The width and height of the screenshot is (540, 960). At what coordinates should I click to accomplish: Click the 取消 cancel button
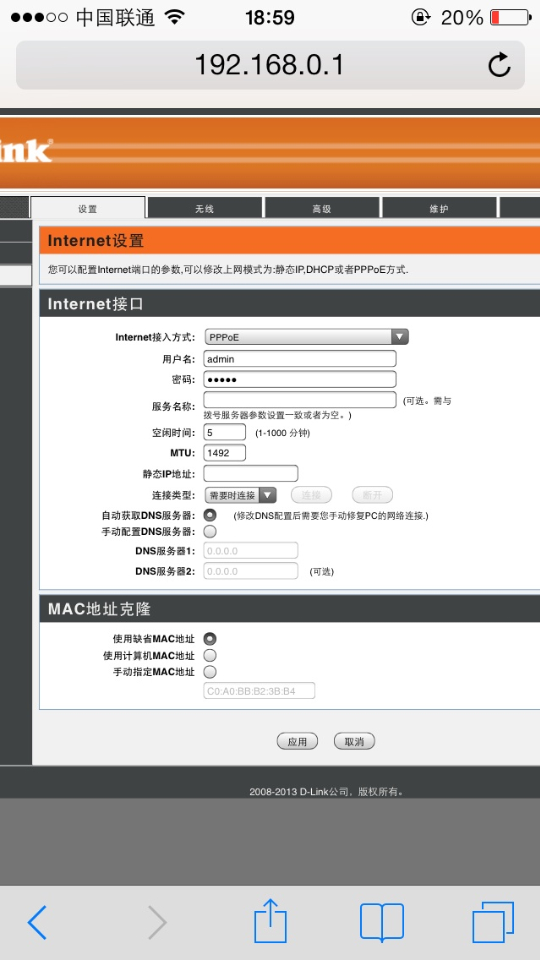pyautogui.click(x=354, y=741)
